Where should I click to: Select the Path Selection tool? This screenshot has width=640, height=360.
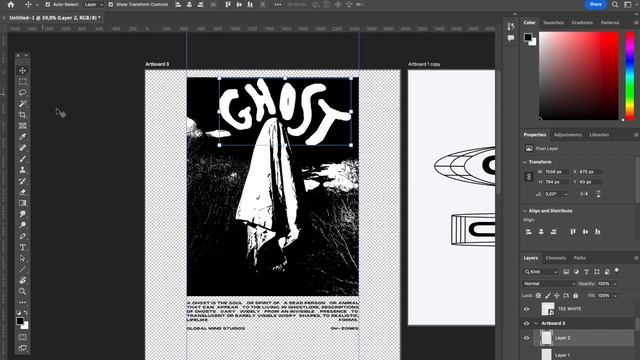click(x=22, y=258)
